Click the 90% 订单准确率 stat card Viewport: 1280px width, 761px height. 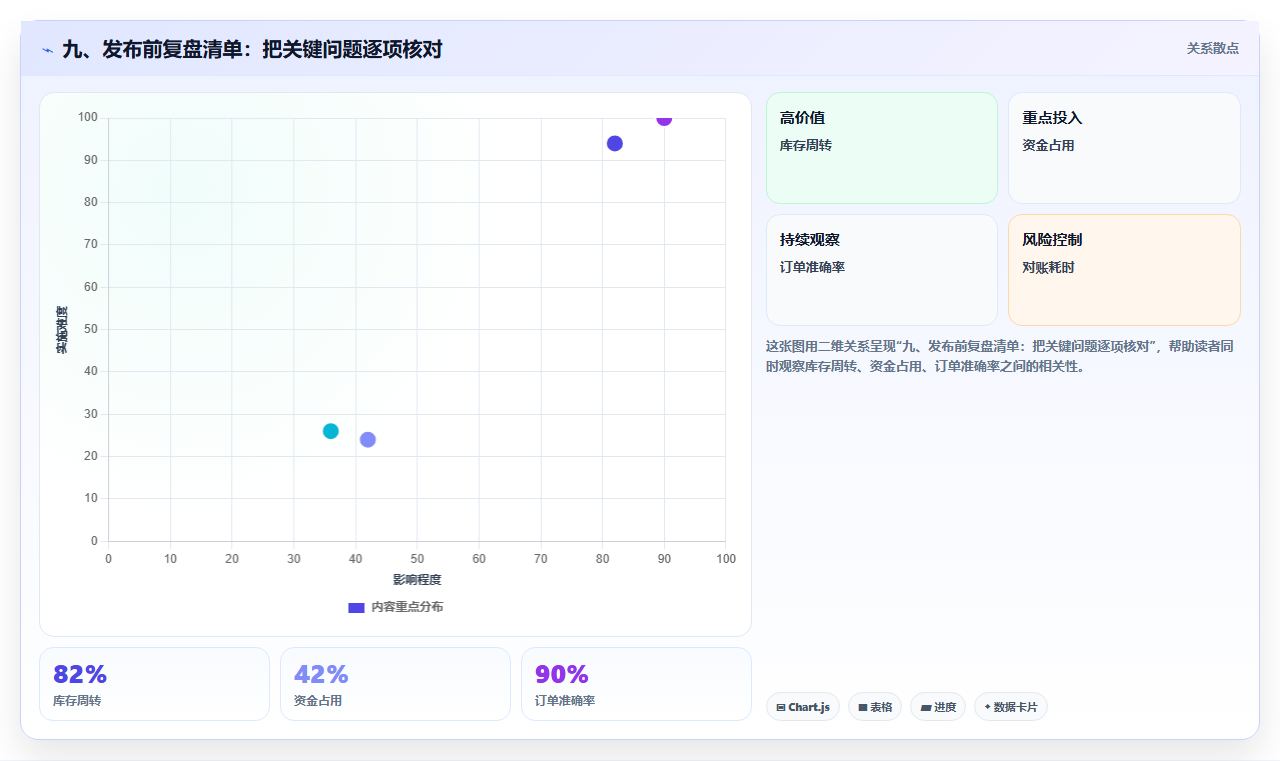(636, 684)
